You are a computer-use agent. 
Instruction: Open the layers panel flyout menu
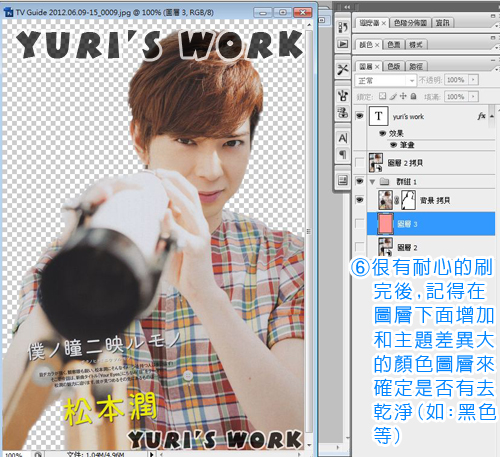coord(497,69)
